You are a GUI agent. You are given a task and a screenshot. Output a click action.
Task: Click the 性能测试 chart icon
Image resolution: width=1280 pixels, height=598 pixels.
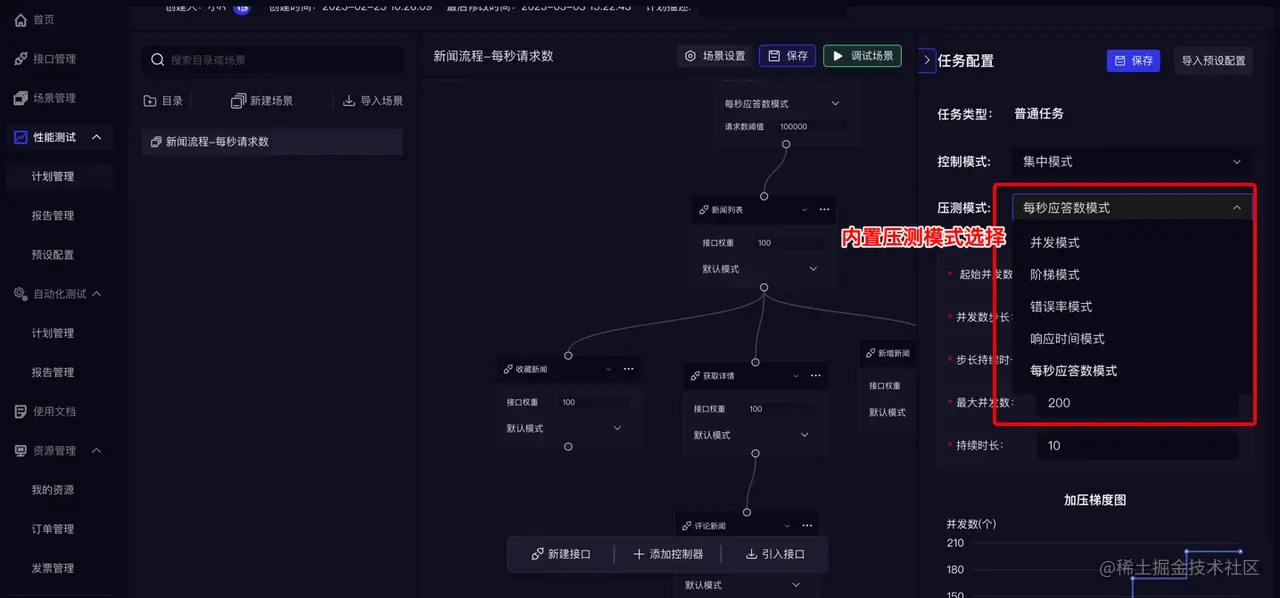tap(20, 137)
